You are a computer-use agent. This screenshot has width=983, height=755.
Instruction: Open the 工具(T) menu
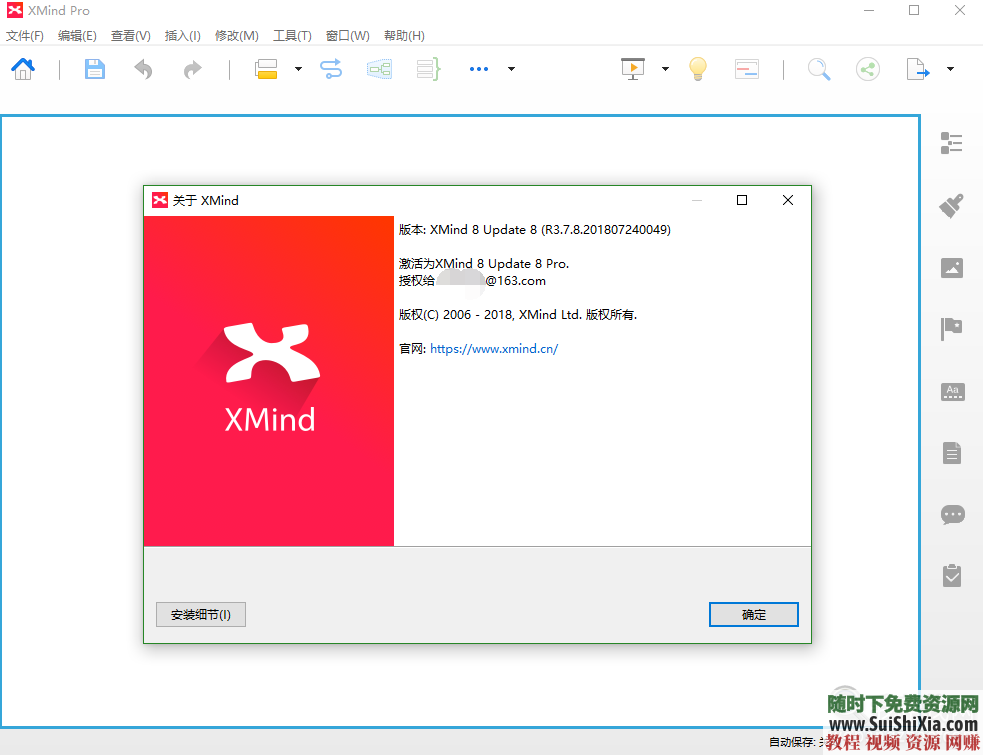tap(292, 35)
